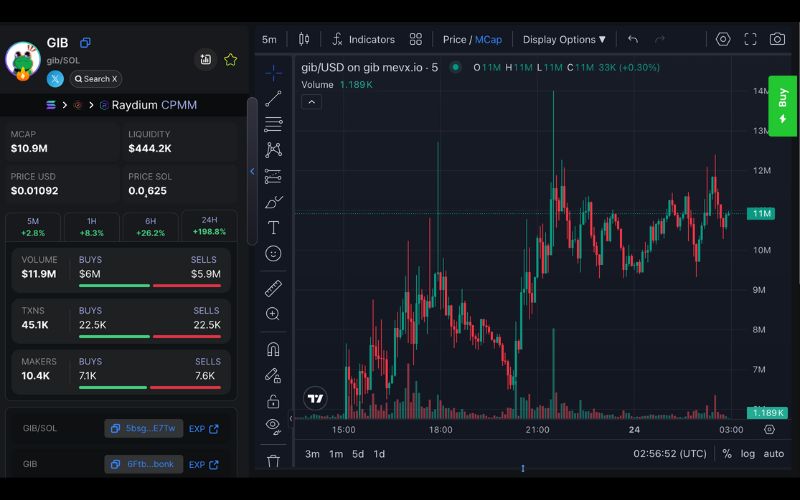800x500 pixels.
Task: Select the 24H change tab
Action: point(209,226)
